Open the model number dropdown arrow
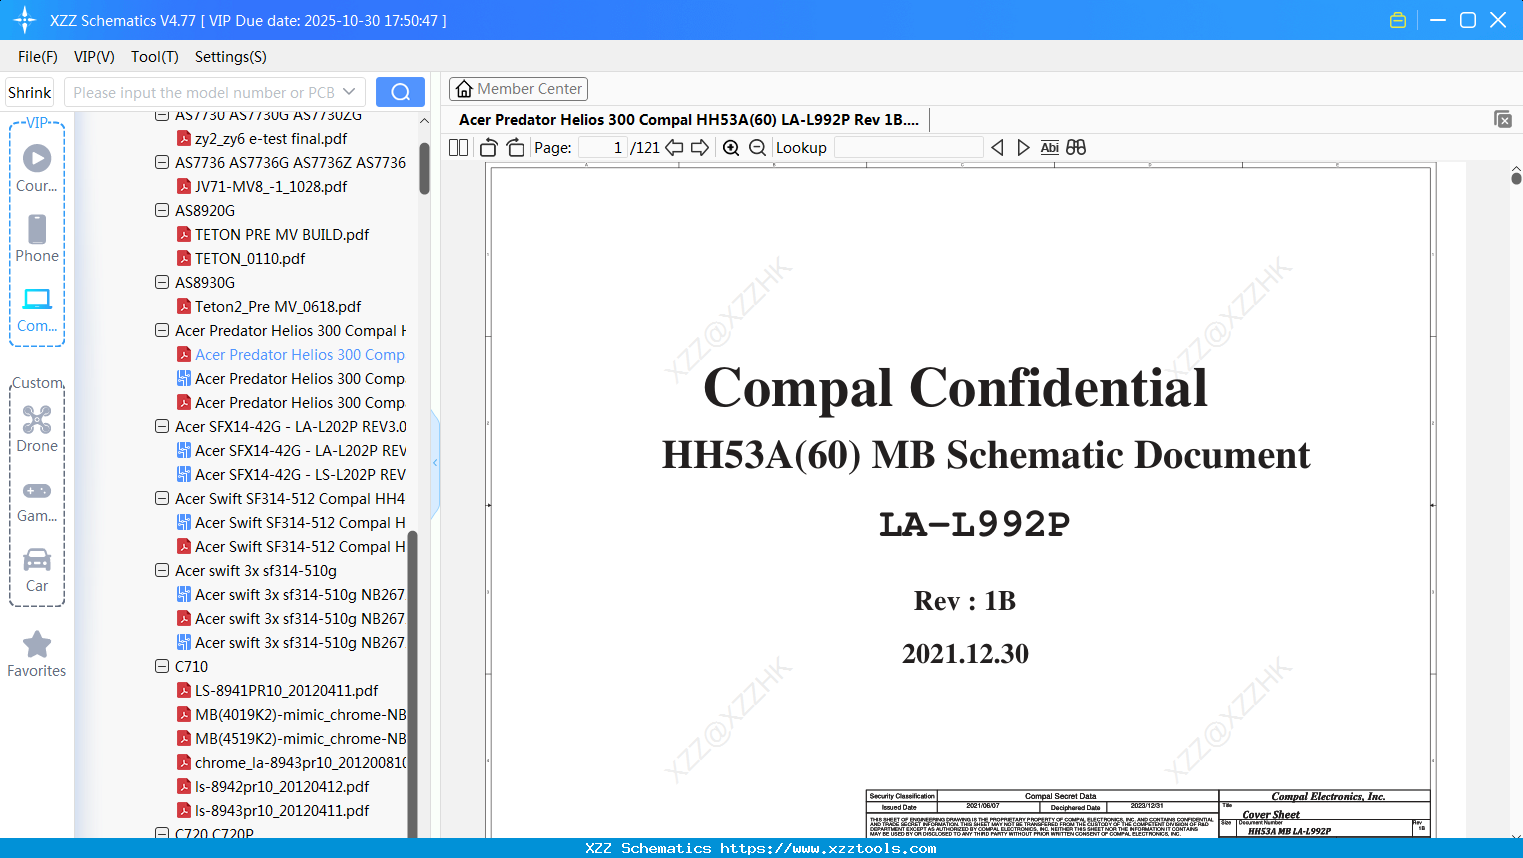This screenshot has width=1523, height=858. point(349,92)
